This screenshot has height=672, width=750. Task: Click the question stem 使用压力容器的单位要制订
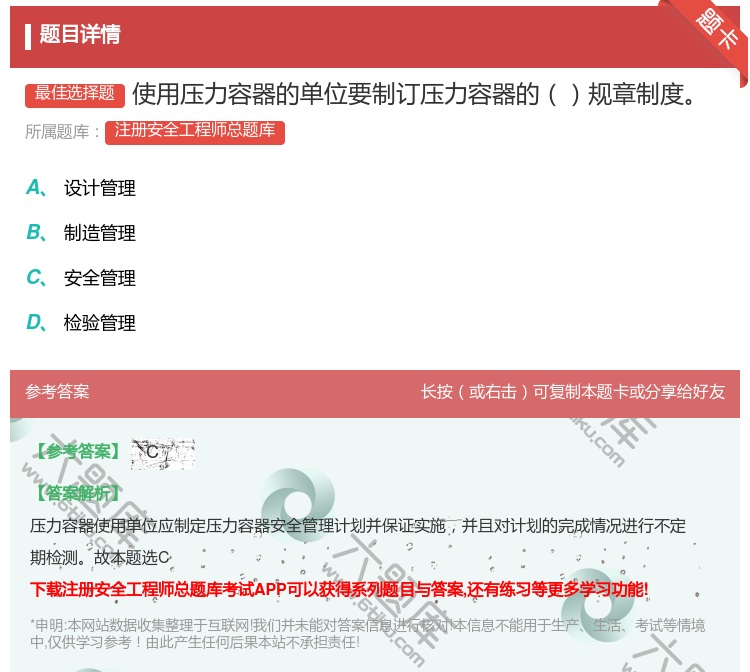click(413, 94)
